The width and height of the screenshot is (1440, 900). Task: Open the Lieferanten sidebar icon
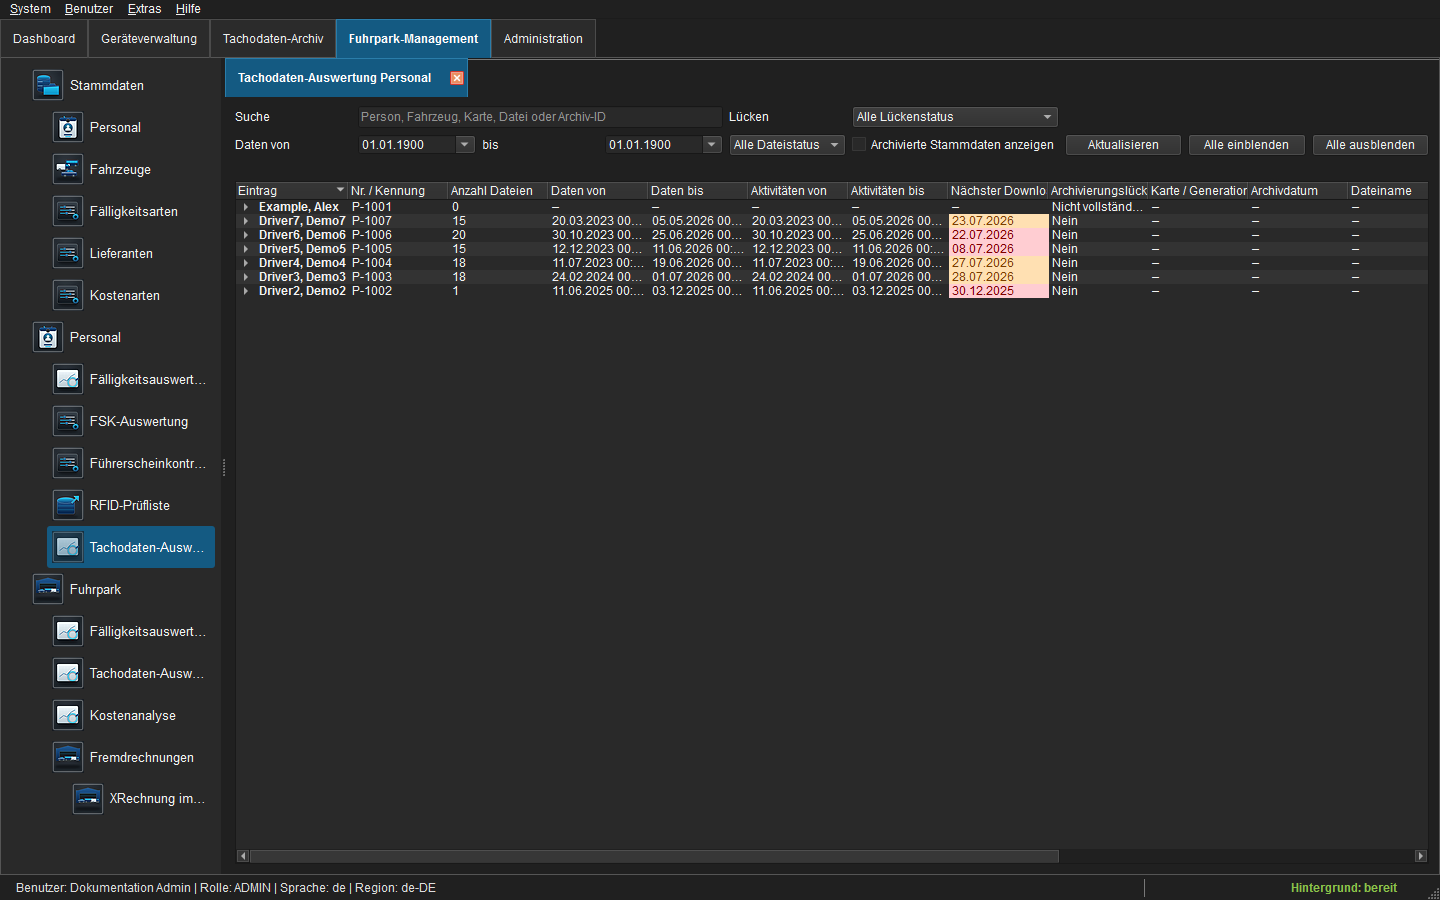[x=68, y=253]
